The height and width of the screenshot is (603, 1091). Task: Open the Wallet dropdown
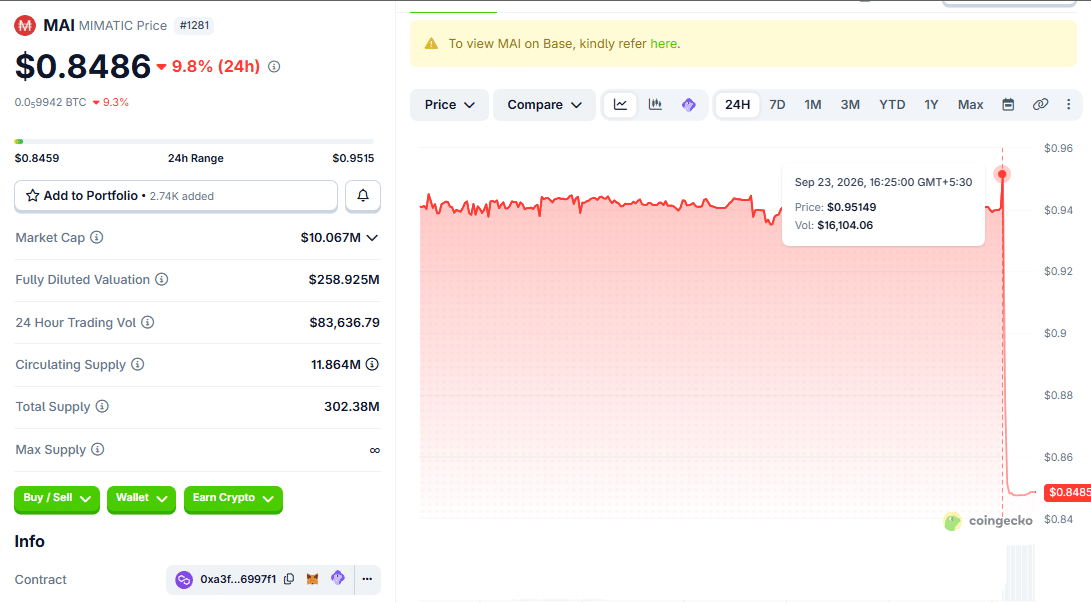(141, 499)
